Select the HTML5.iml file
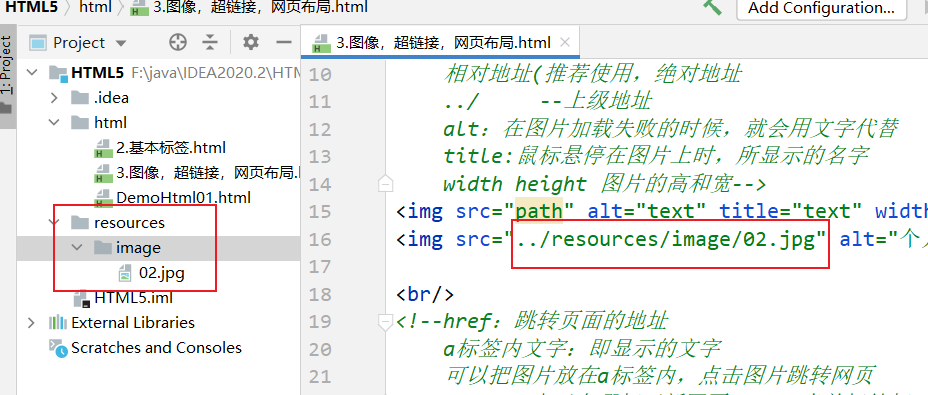The height and width of the screenshot is (395, 928). (x=133, y=298)
